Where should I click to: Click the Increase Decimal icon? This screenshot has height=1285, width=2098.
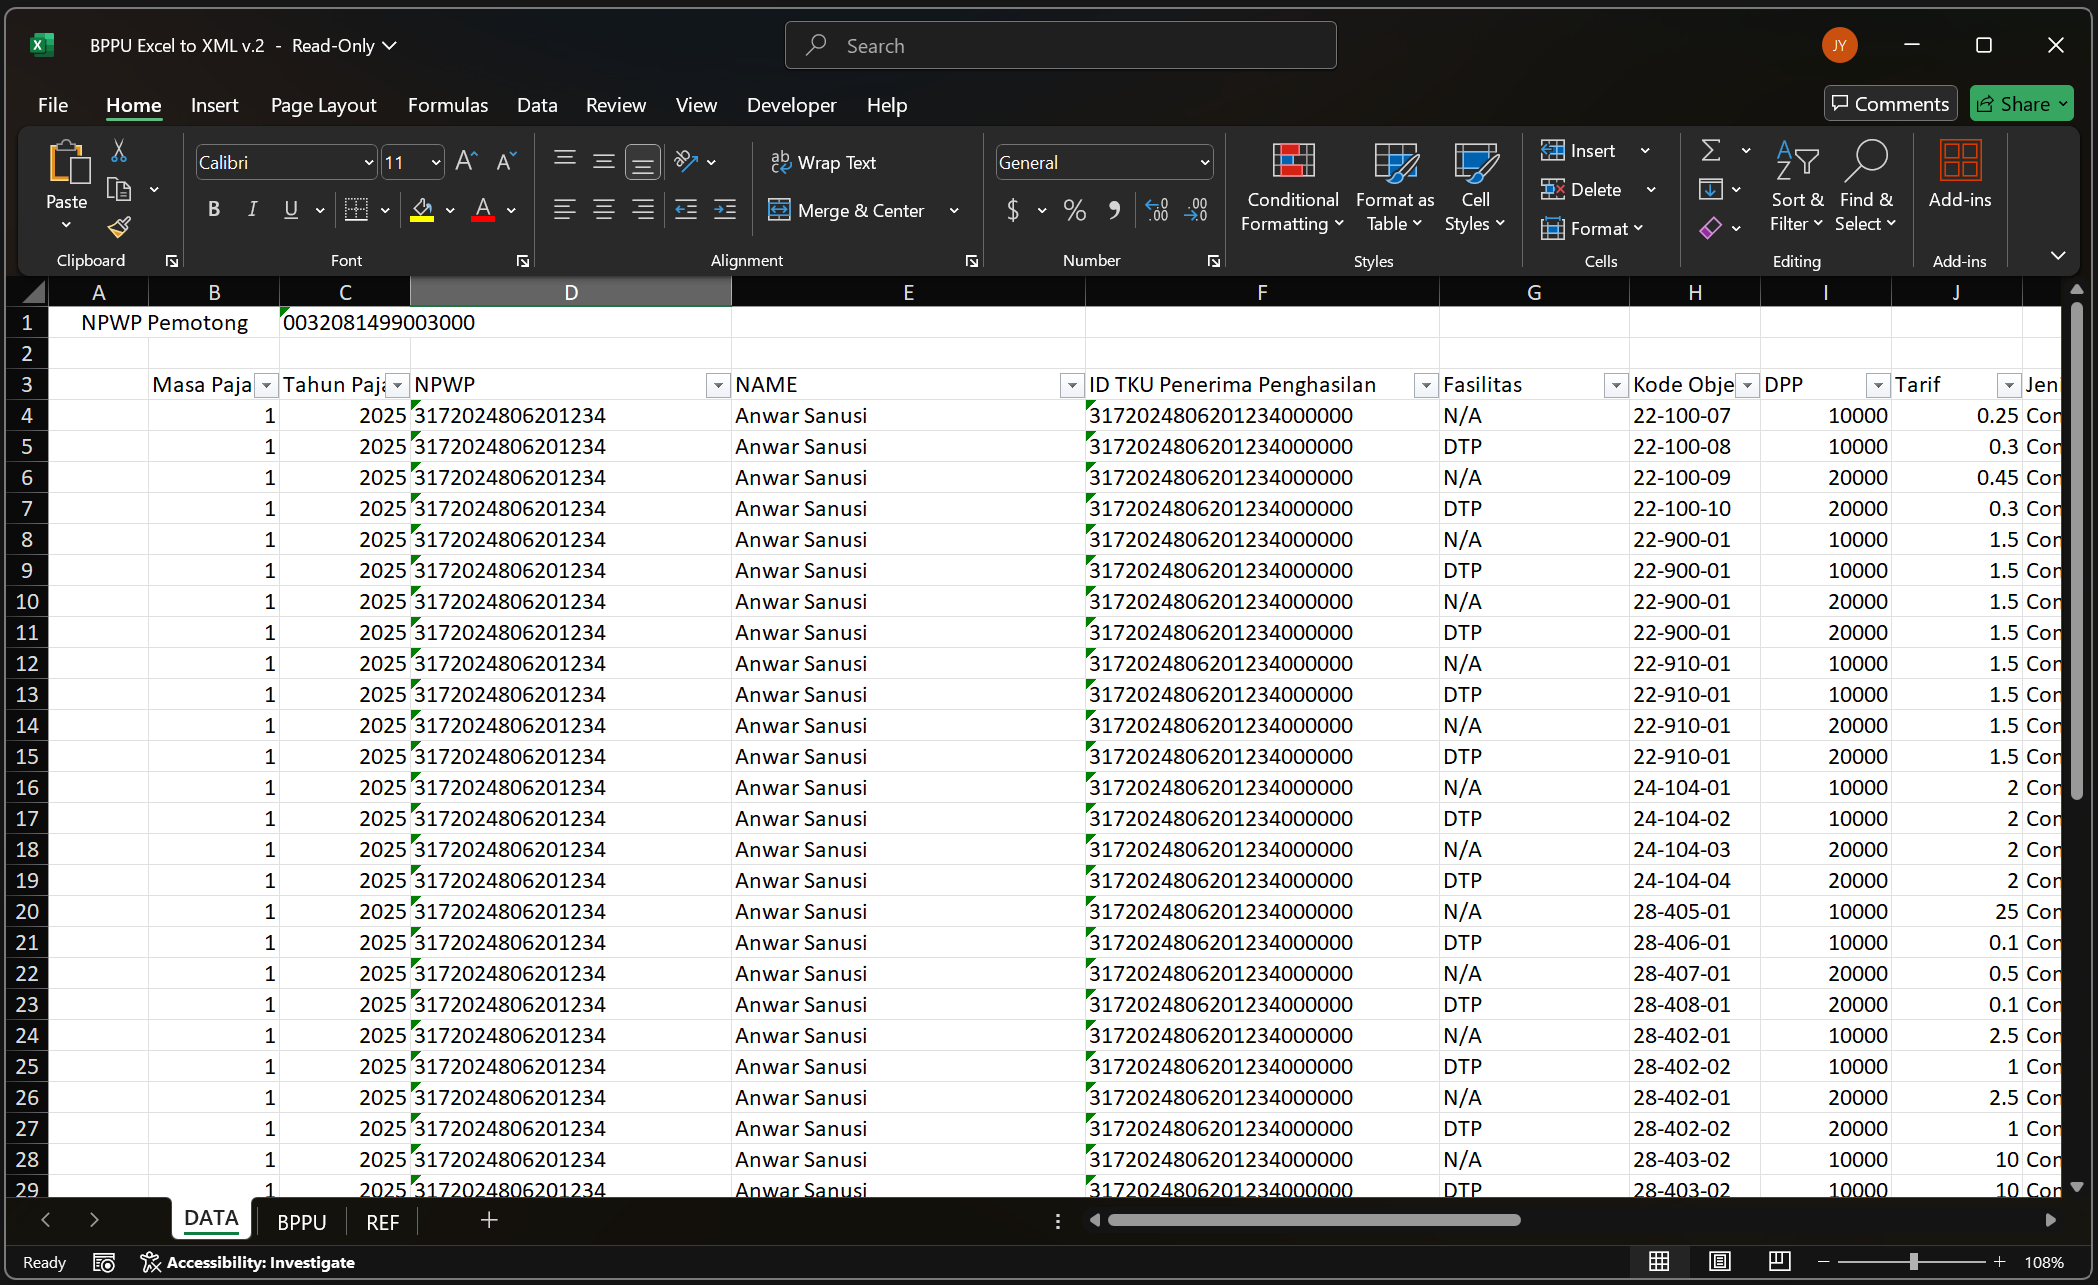point(1157,210)
